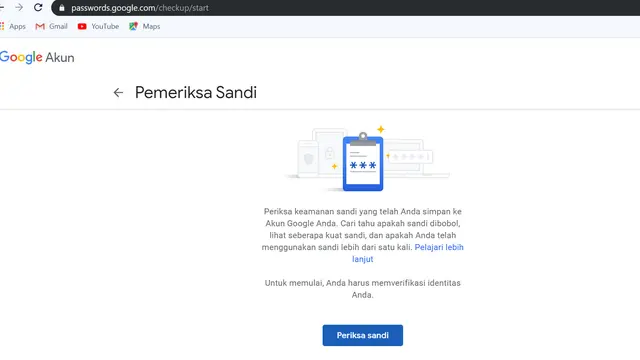Screen dimensions: 640x360
Task: Click the Pemeriksa Sandi page heading
Action: tap(196, 93)
